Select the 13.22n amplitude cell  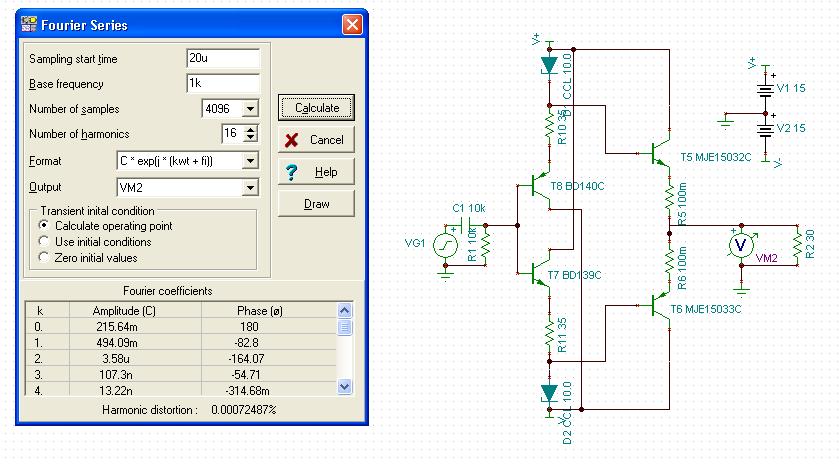pyautogui.click(x=116, y=391)
